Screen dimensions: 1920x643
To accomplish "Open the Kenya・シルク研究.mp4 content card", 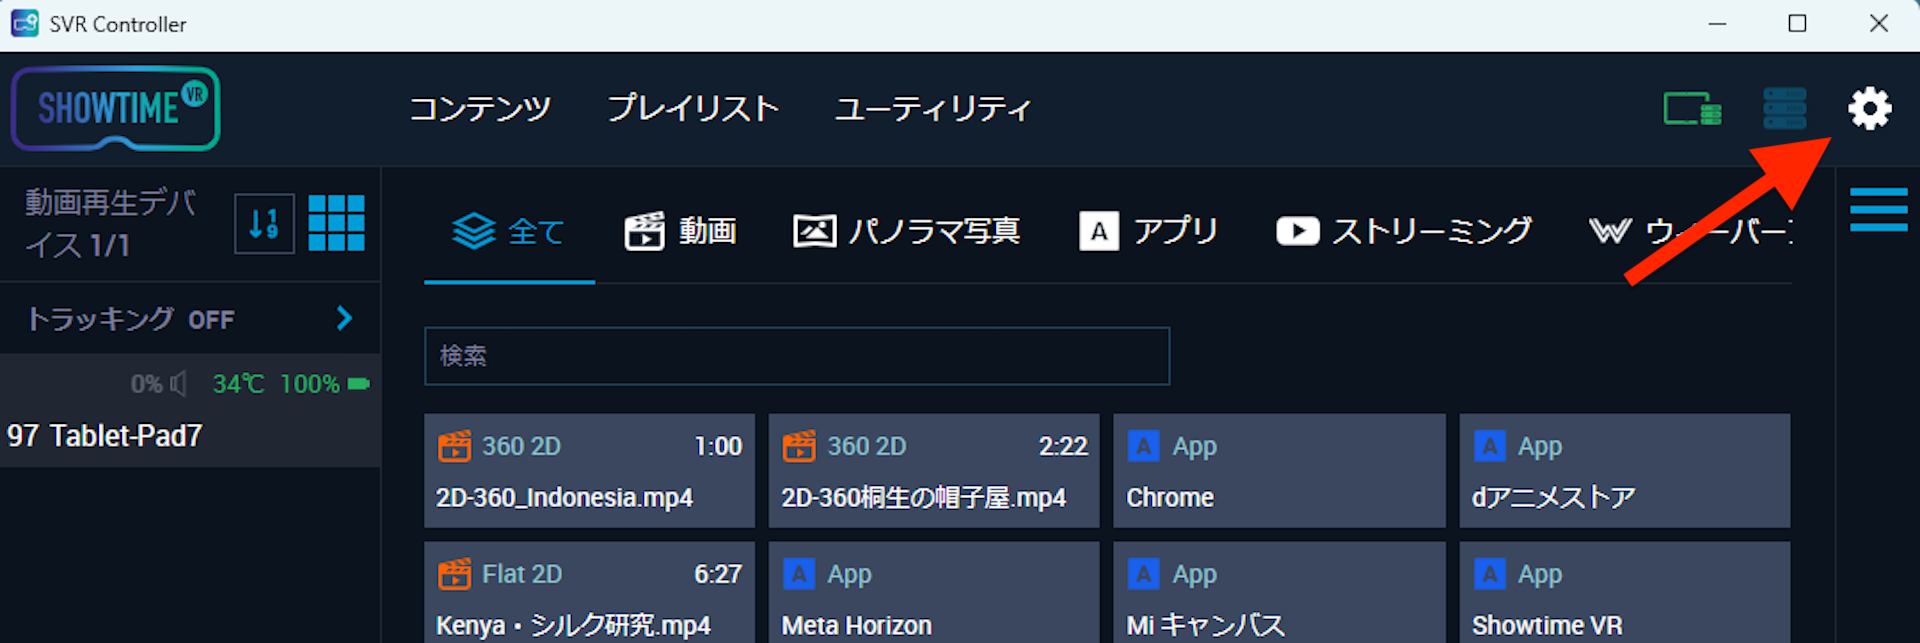I will (x=589, y=593).
